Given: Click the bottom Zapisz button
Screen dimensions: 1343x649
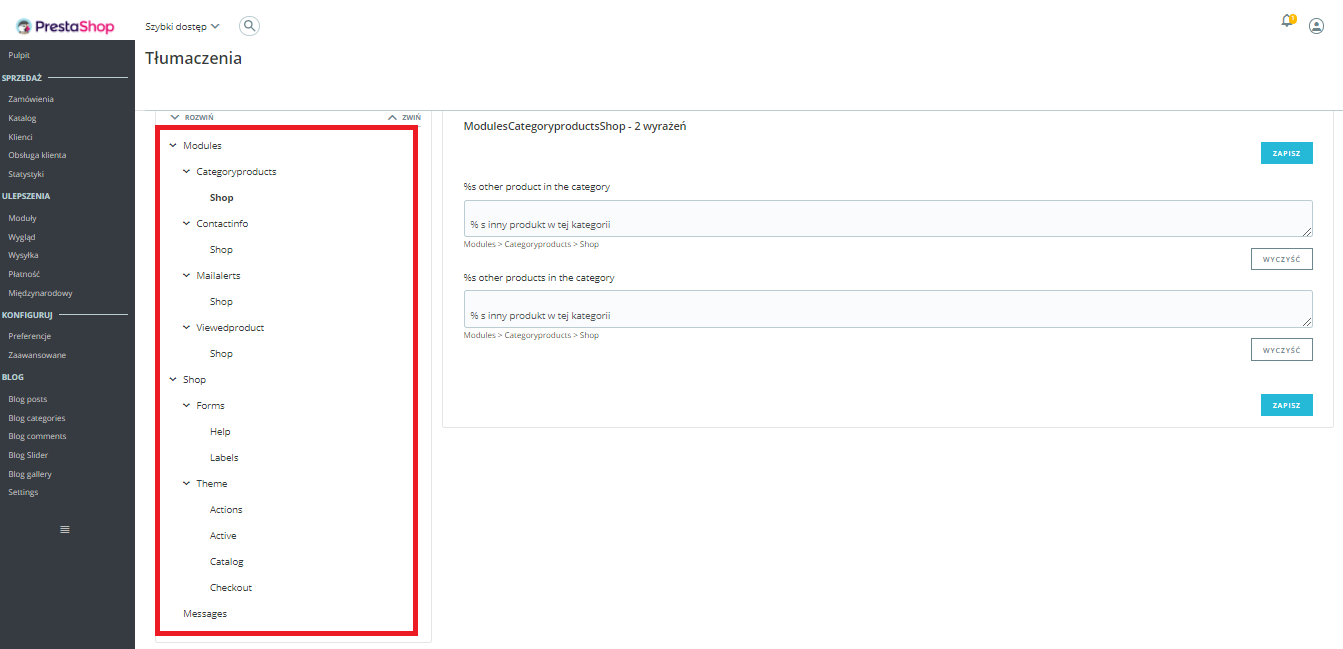Looking at the screenshot, I should click(1286, 405).
